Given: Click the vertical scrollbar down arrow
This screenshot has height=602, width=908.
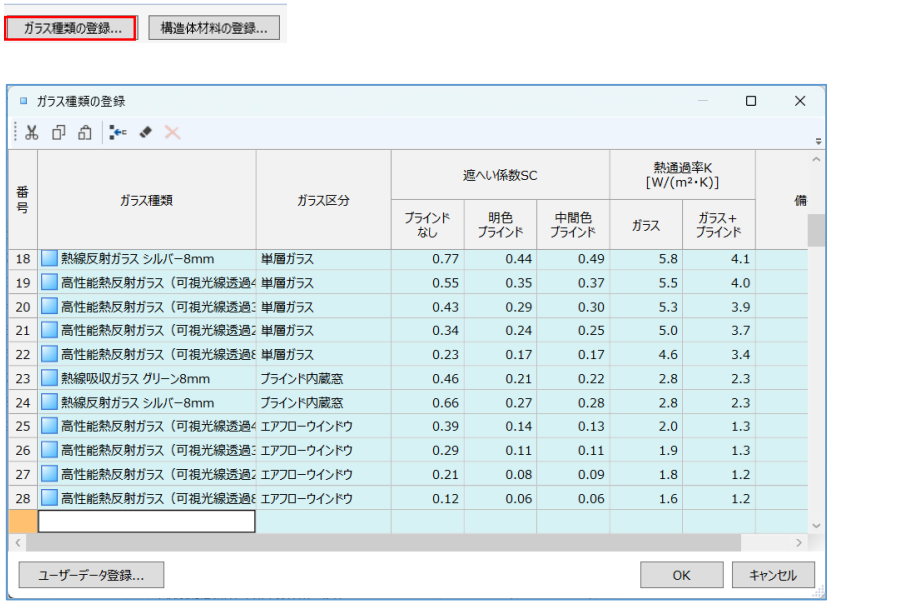Looking at the screenshot, I should 816,524.
